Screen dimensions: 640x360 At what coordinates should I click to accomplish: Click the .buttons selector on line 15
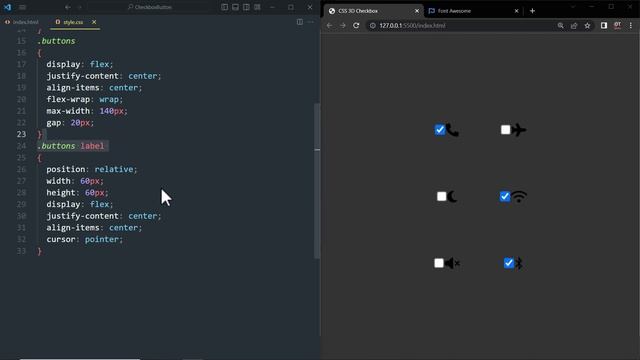pyautogui.click(x=56, y=41)
